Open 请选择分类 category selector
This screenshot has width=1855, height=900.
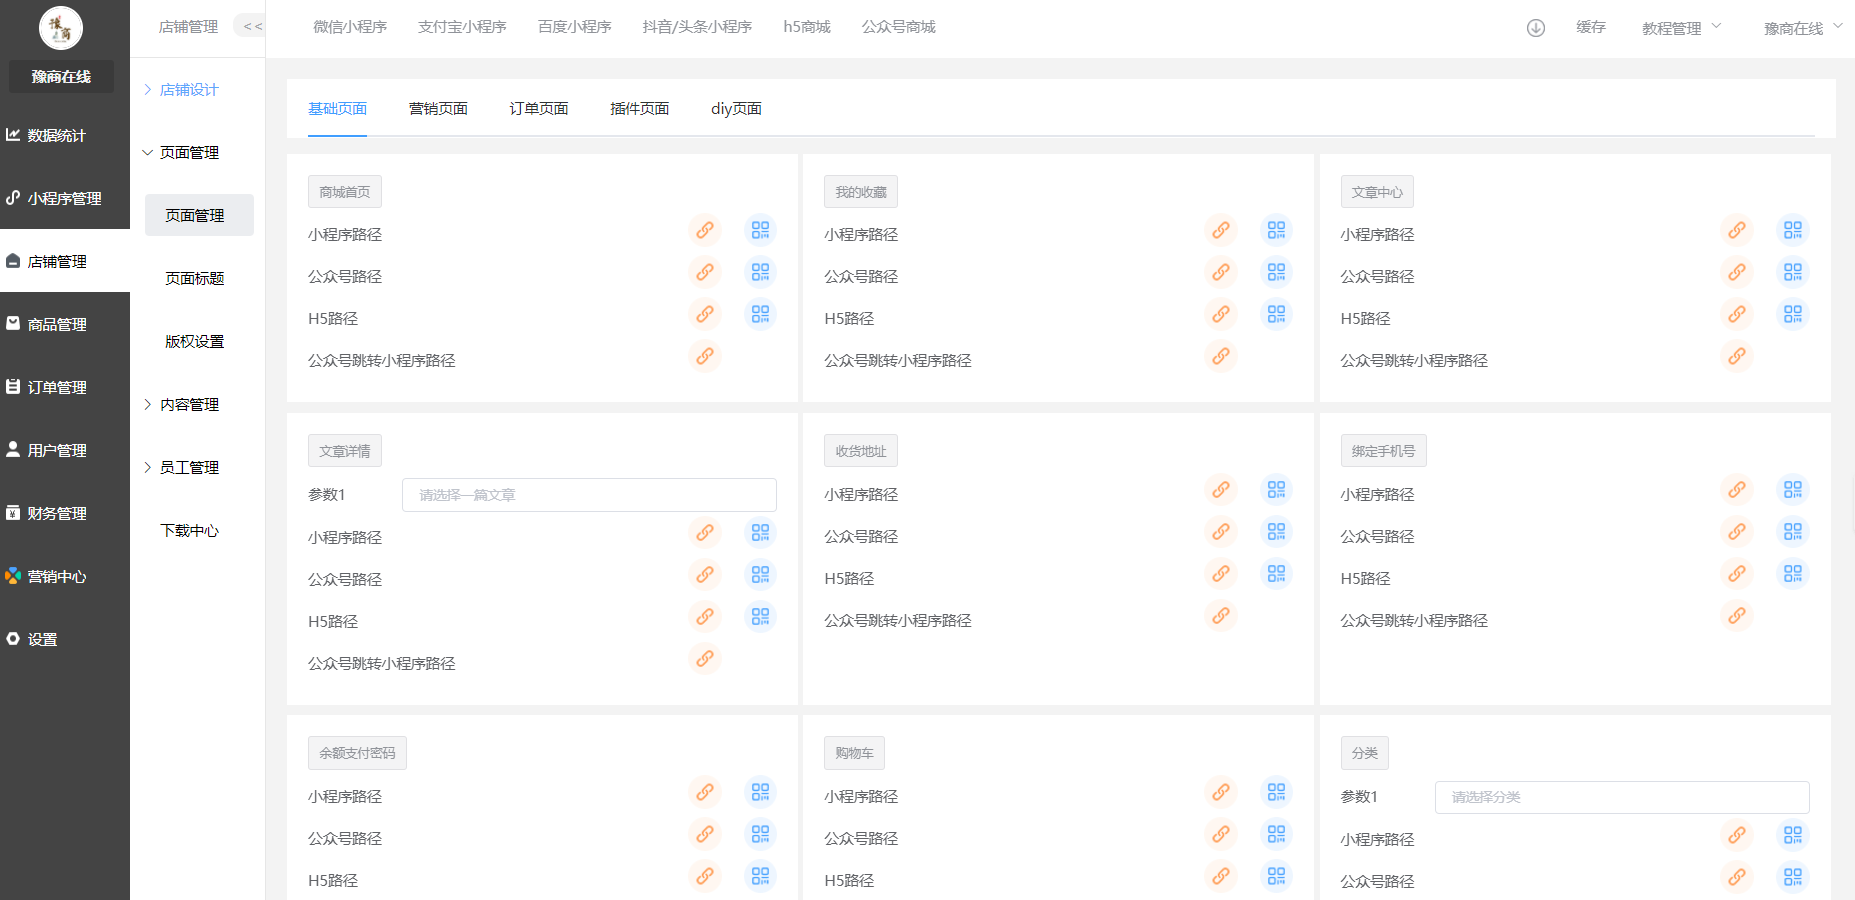click(1622, 797)
